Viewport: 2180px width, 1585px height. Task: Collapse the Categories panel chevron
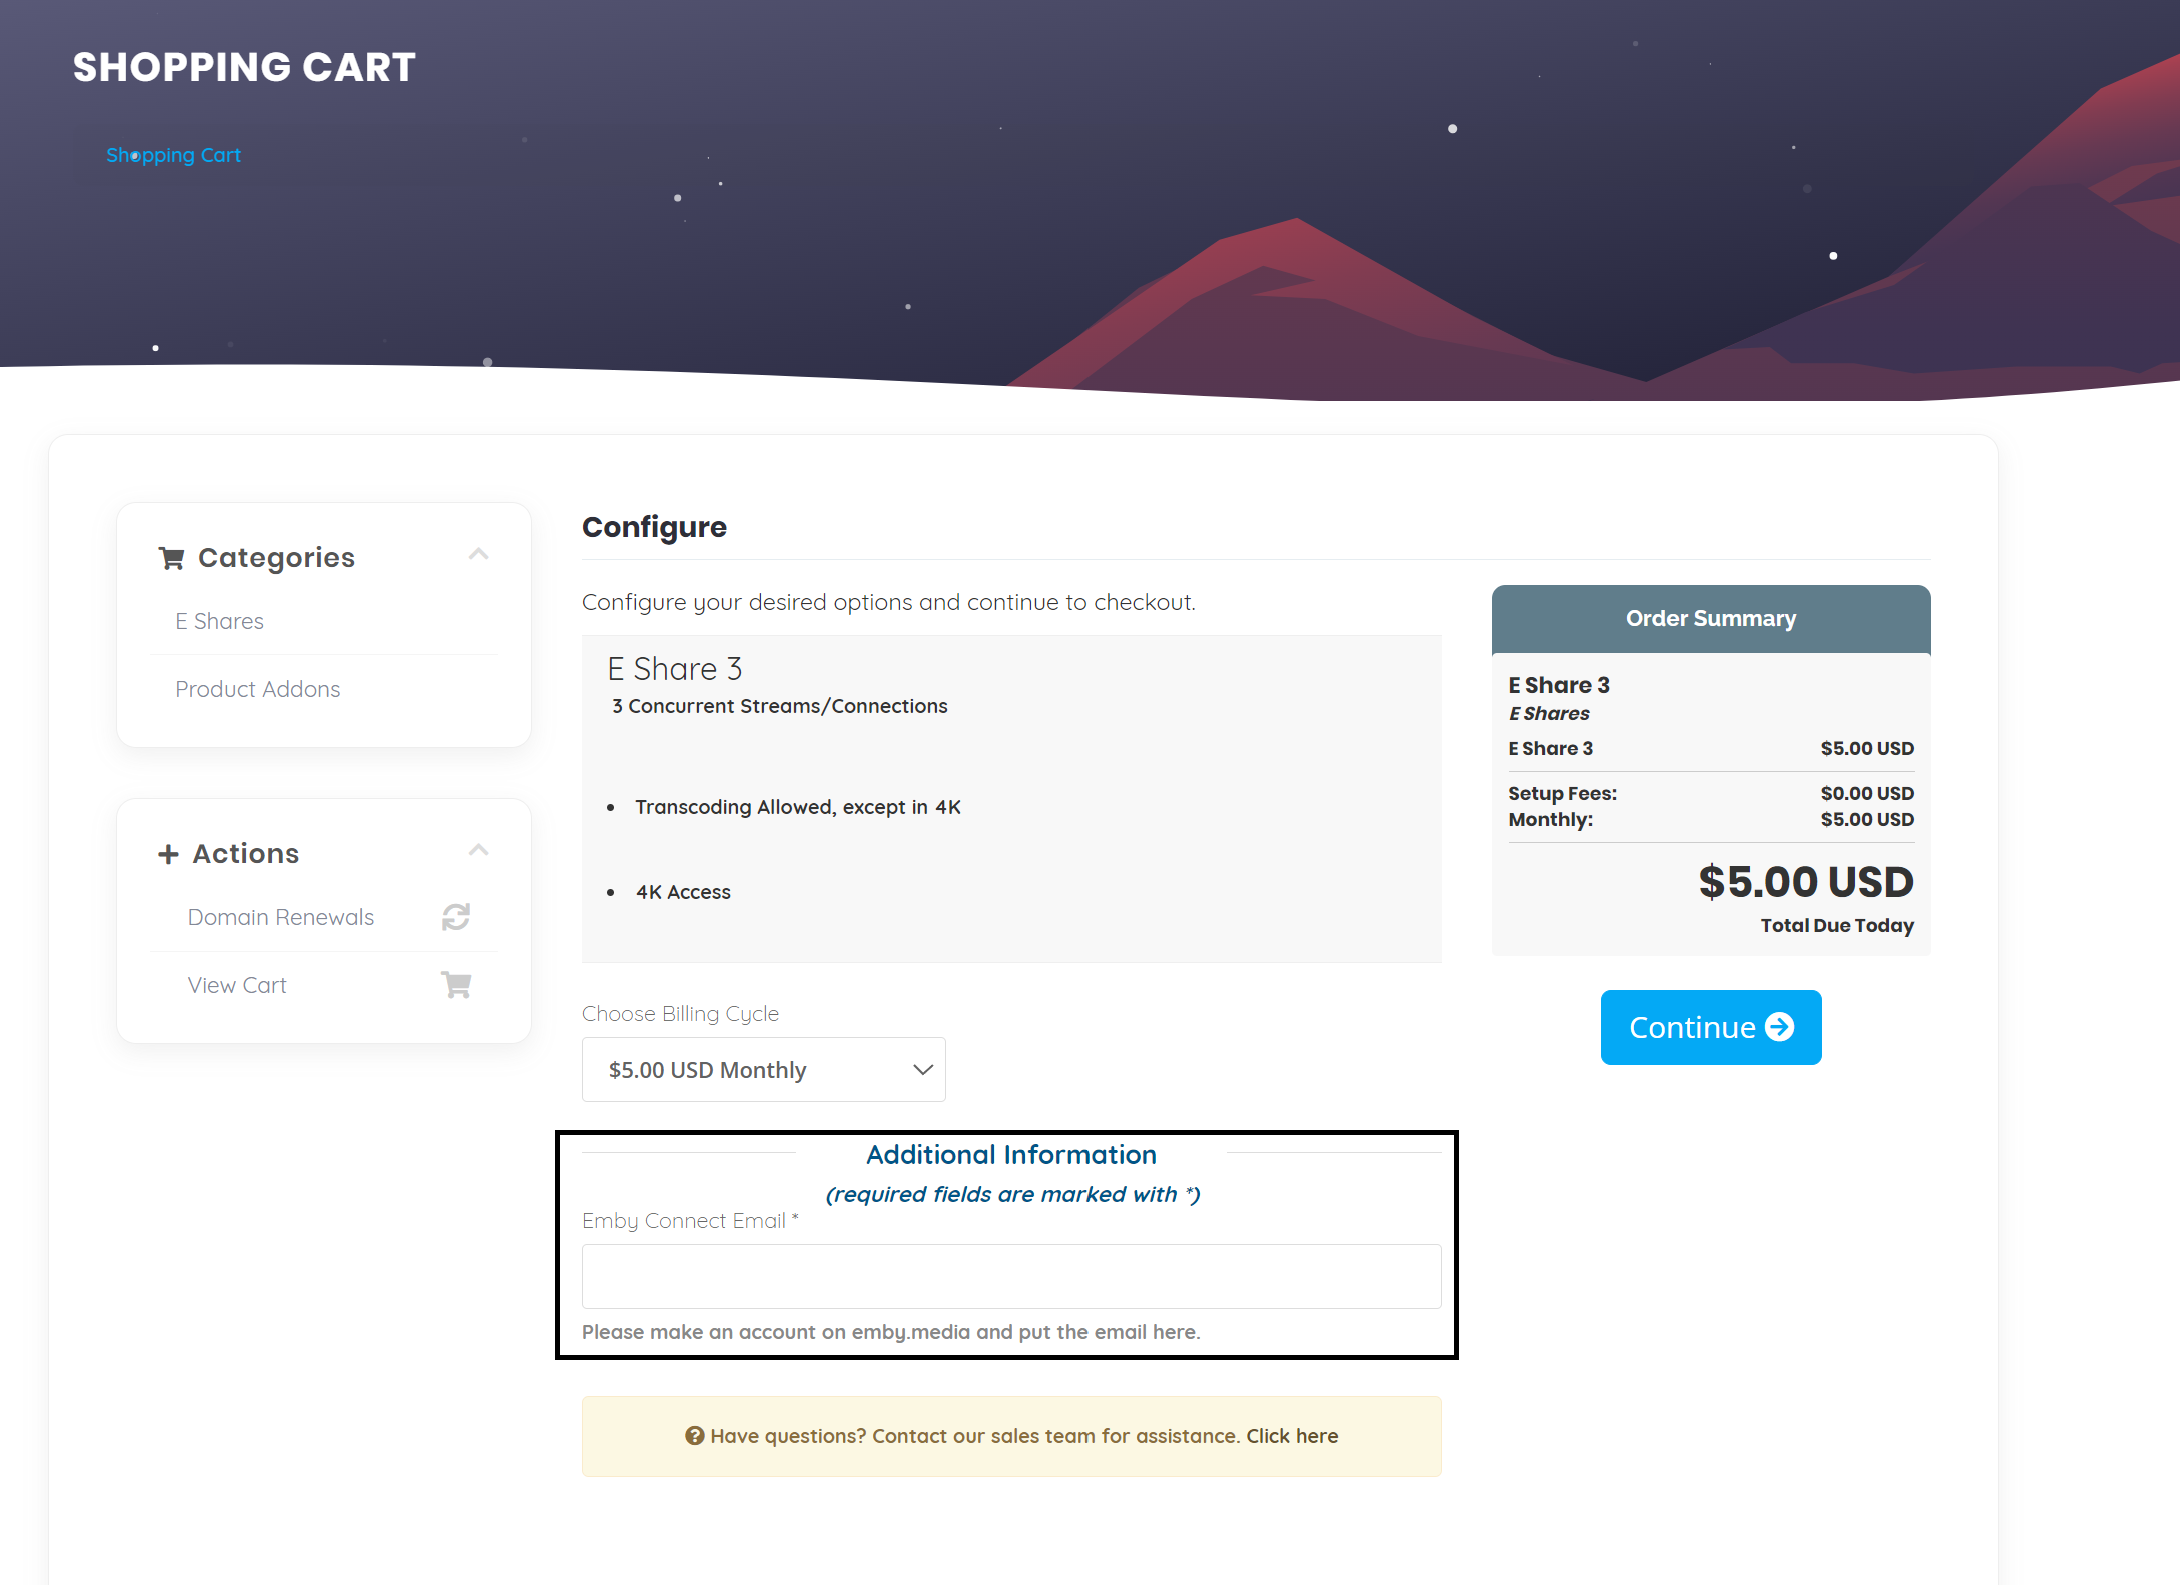click(479, 554)
